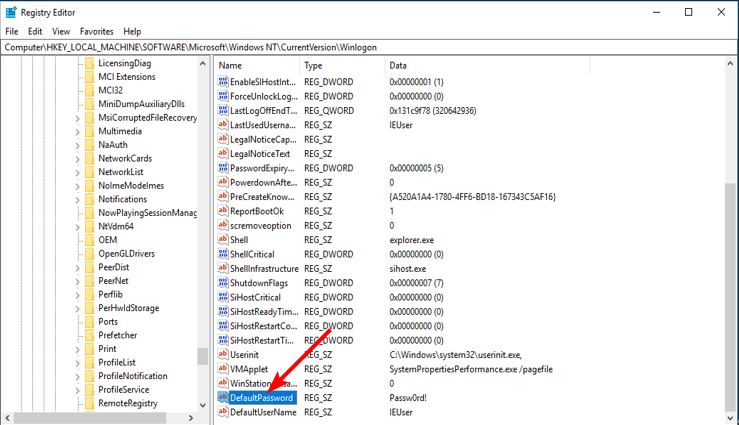Click values pane scroll-up arrow

(730, 63)
